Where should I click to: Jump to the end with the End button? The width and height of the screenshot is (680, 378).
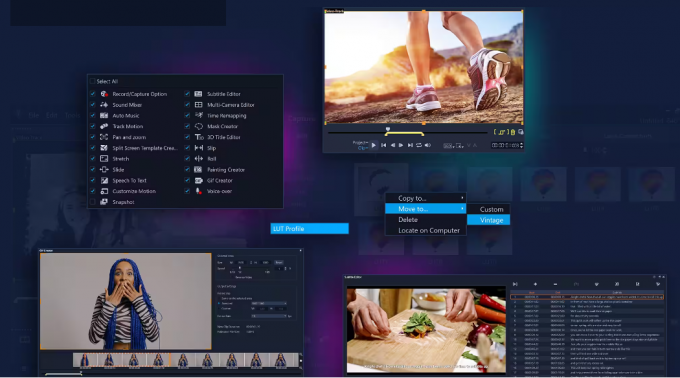(410, 145)
